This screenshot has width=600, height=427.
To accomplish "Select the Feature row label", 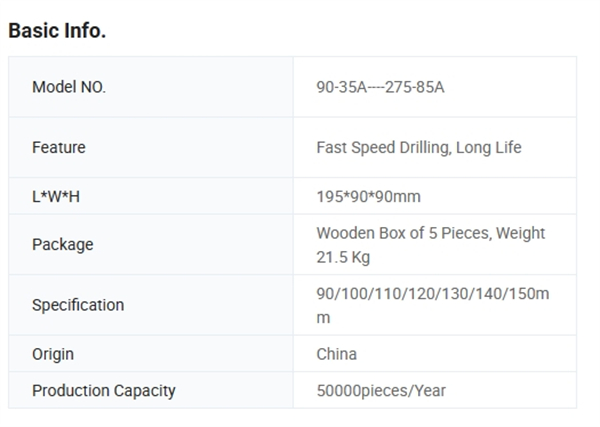I will tap(59, 147).
